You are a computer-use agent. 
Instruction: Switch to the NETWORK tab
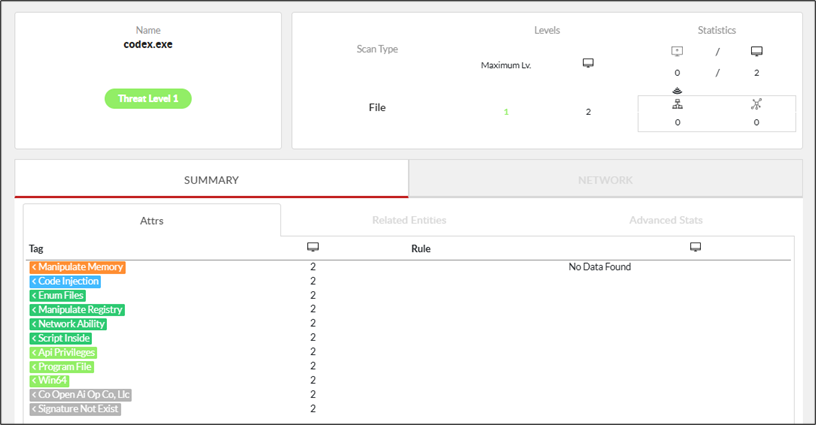tap(605, 180)
